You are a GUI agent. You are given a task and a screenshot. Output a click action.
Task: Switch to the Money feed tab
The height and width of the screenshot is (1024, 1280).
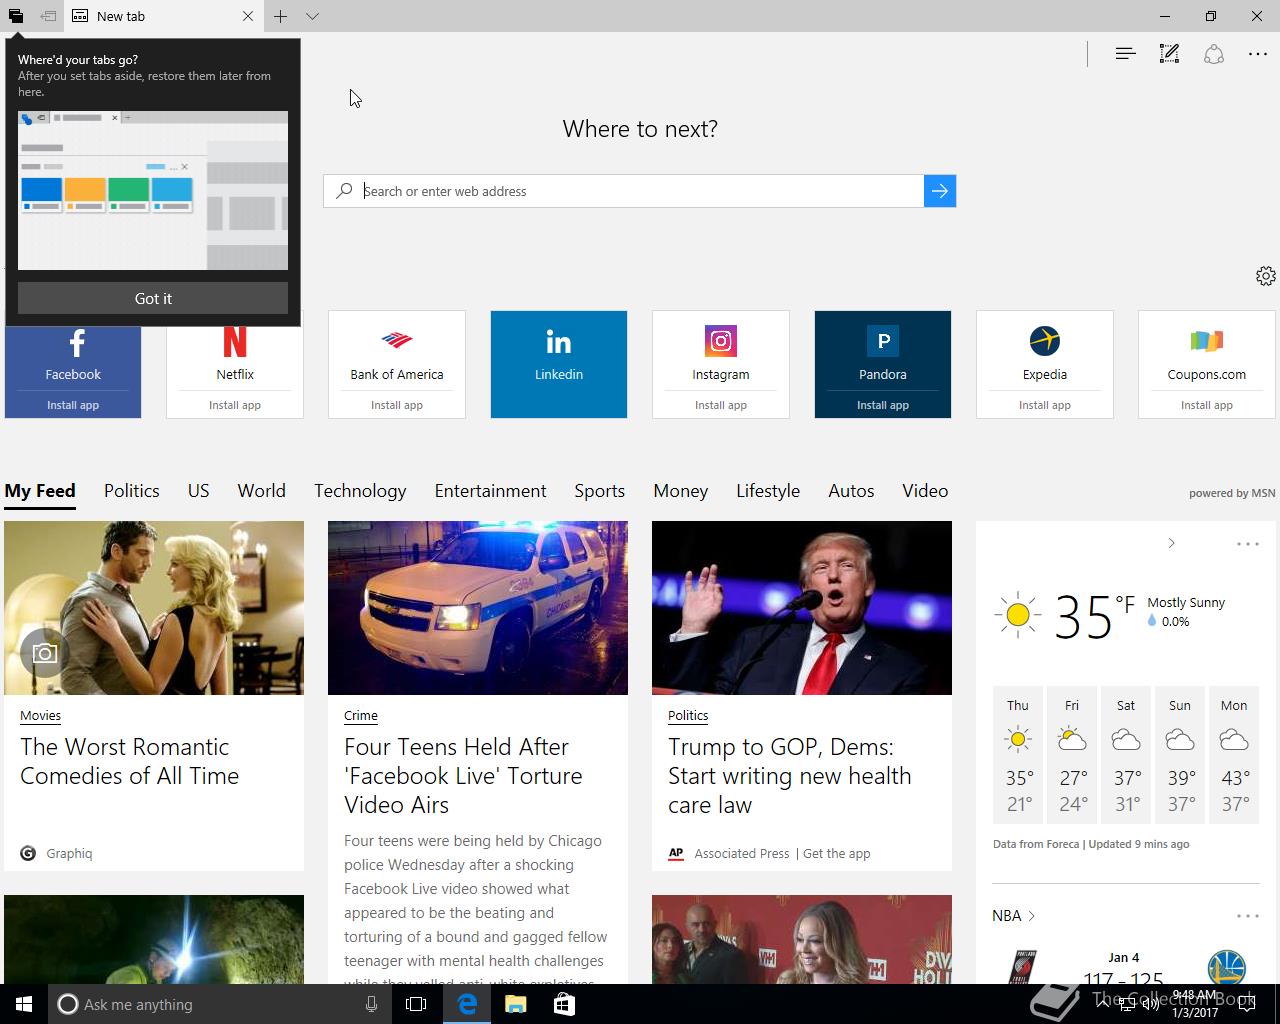[x=681, y=491]
